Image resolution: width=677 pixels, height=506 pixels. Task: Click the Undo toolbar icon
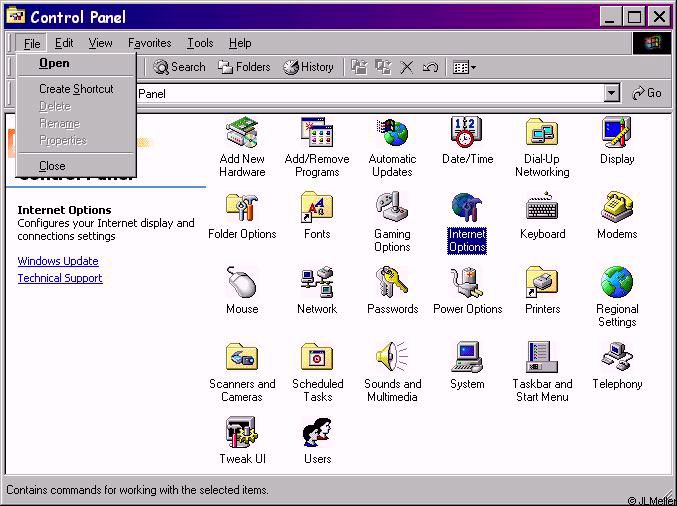(430, 67)
